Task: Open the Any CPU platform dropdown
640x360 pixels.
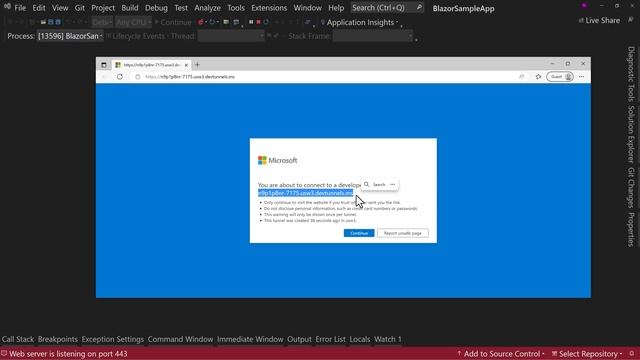Action: (x=133, y=22)
